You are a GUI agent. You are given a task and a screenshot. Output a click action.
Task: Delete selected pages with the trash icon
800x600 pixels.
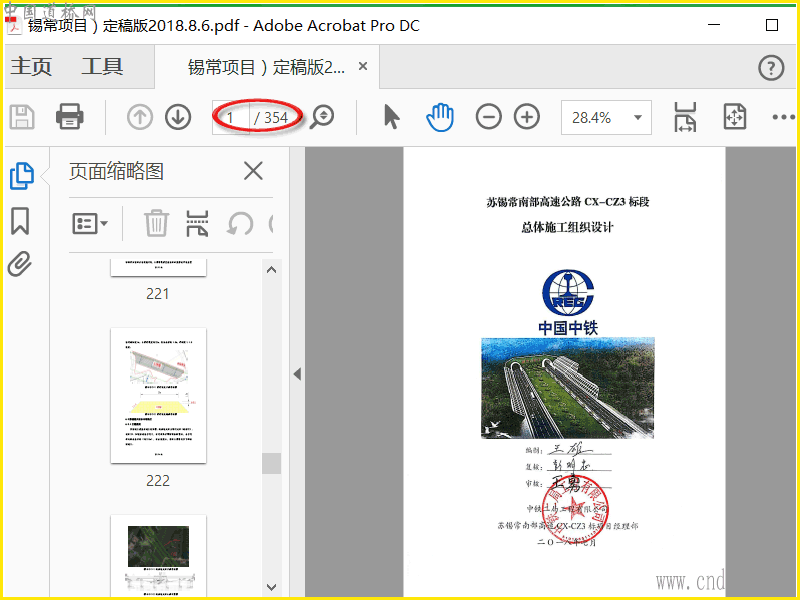156,223
